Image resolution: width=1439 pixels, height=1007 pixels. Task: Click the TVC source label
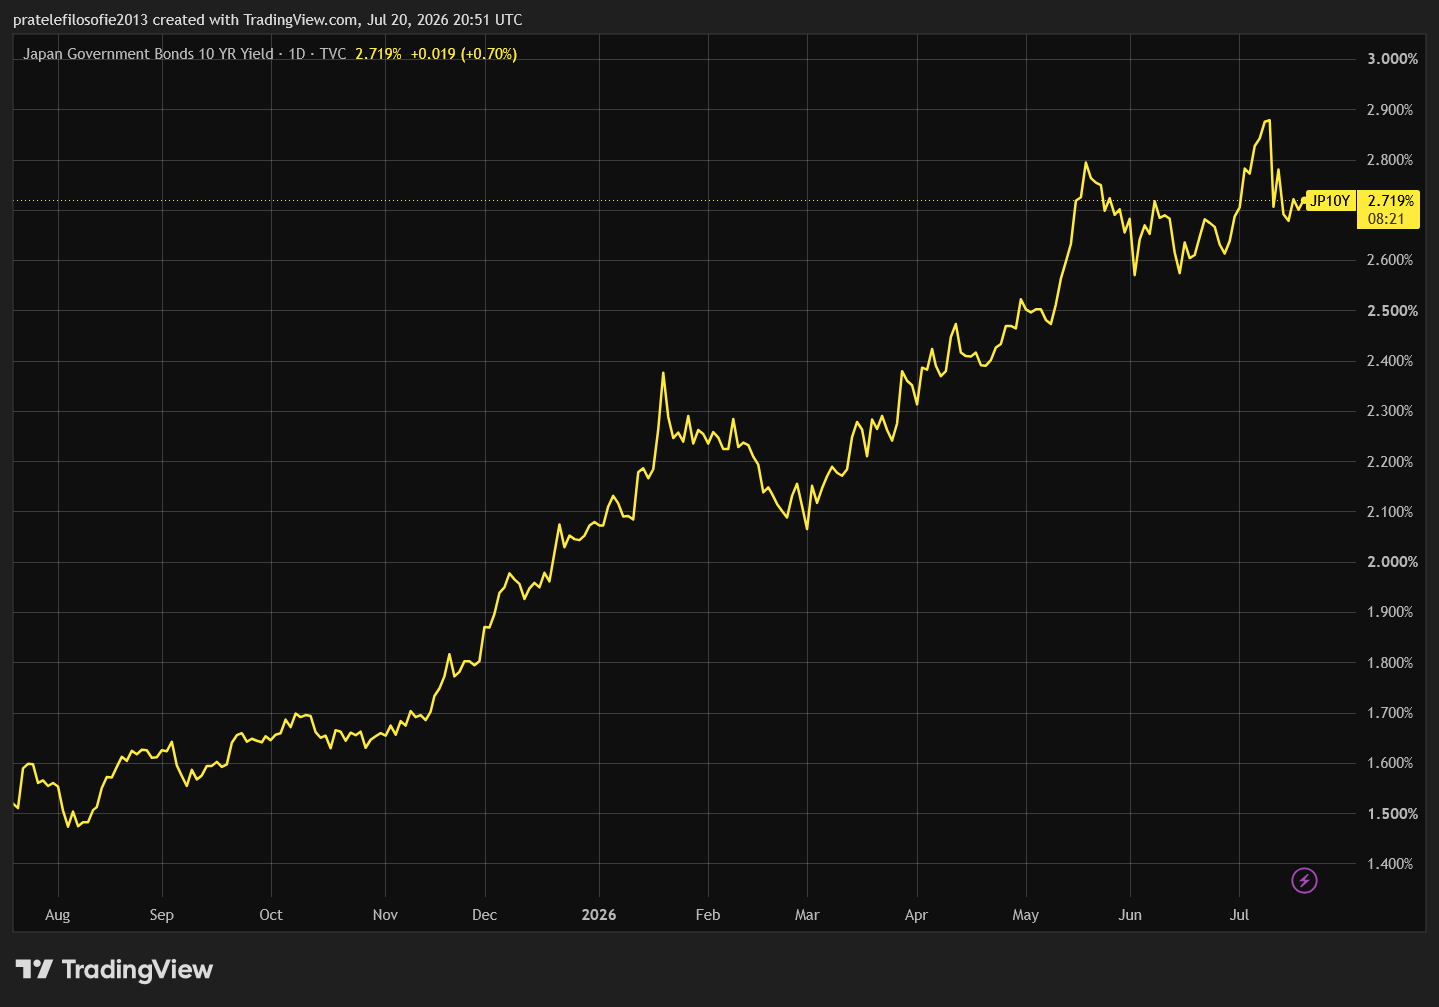[x=333, y=54]
